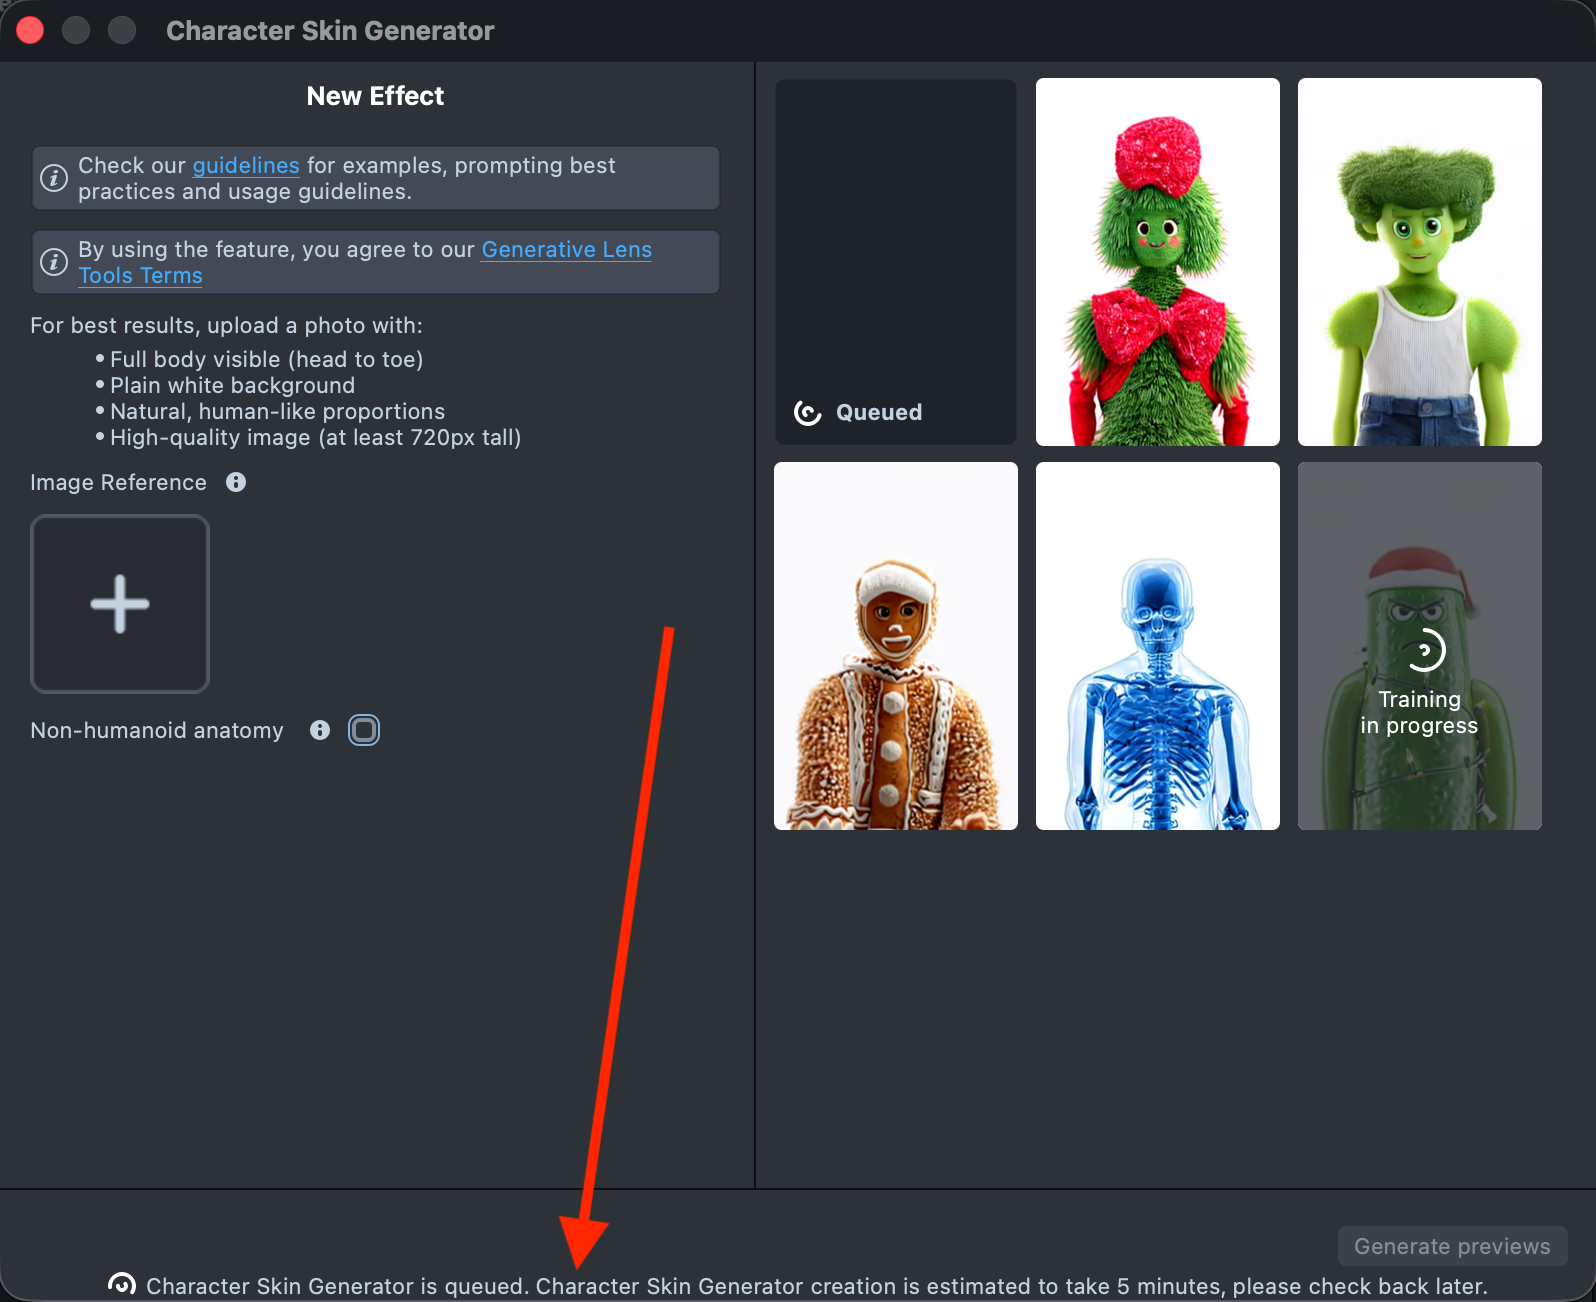Click the Queued spinner icon

[x=807, y=412]
